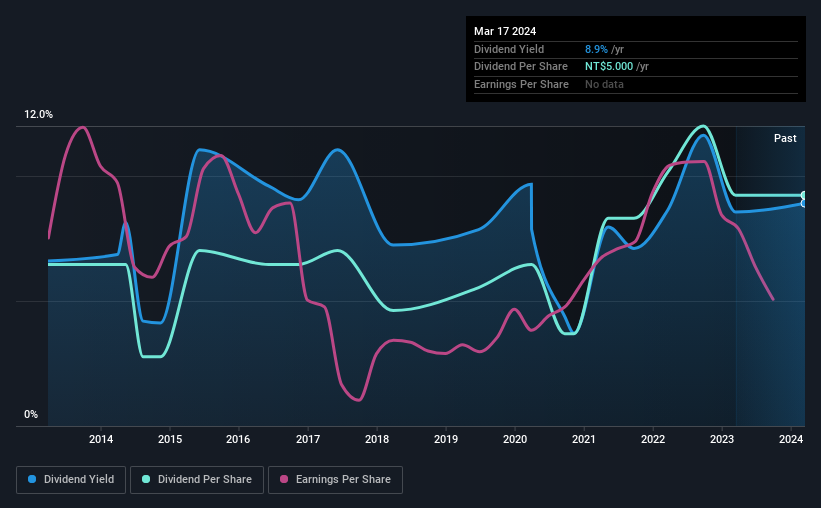Click the 2022 x-axis label
Screen dimensions: 821x508
(653, 439)
